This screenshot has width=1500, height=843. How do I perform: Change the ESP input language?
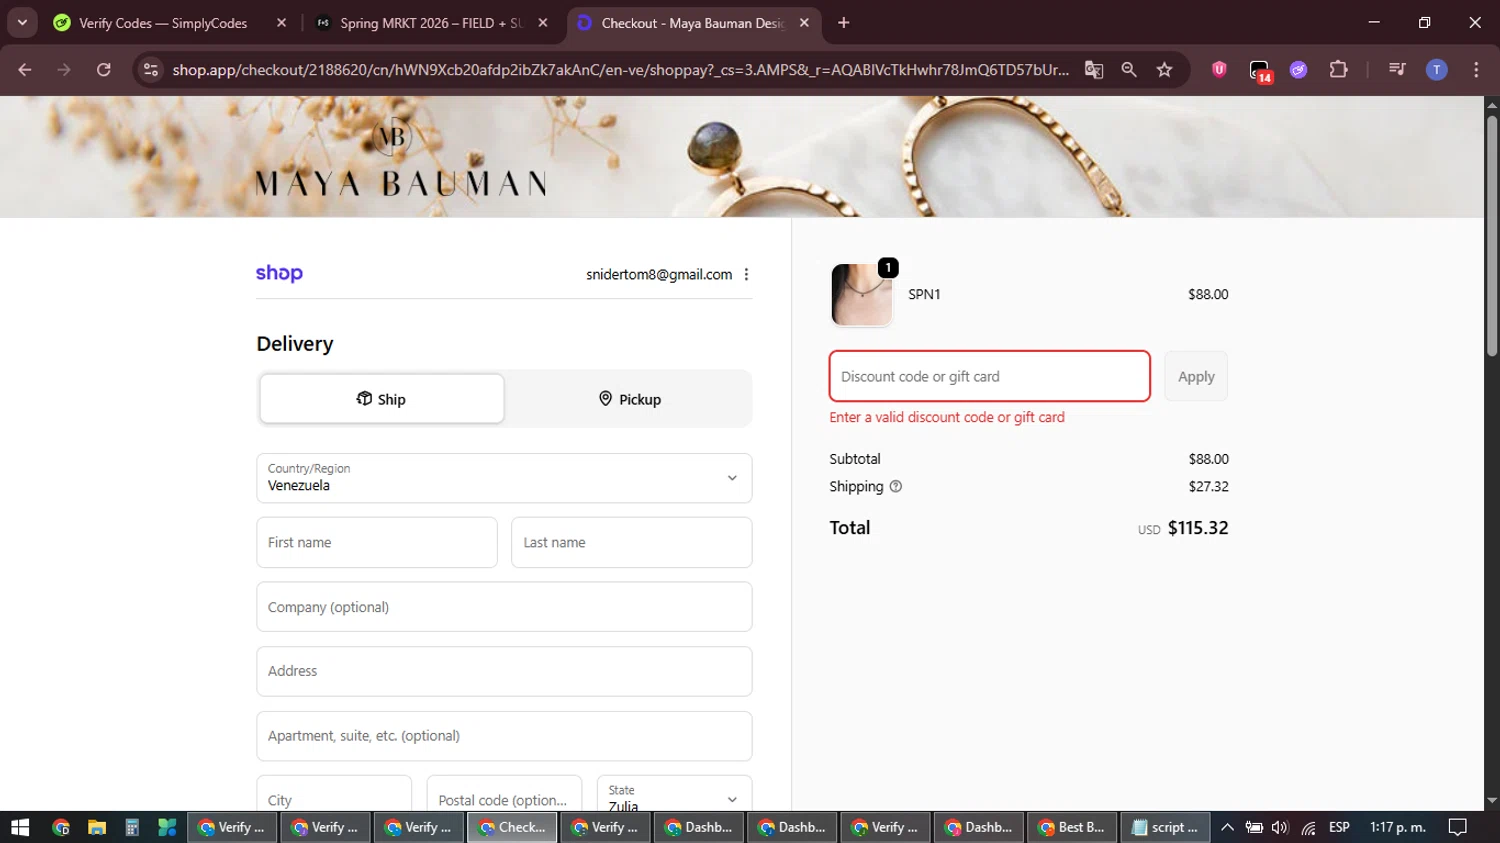tap(1339, 827)
